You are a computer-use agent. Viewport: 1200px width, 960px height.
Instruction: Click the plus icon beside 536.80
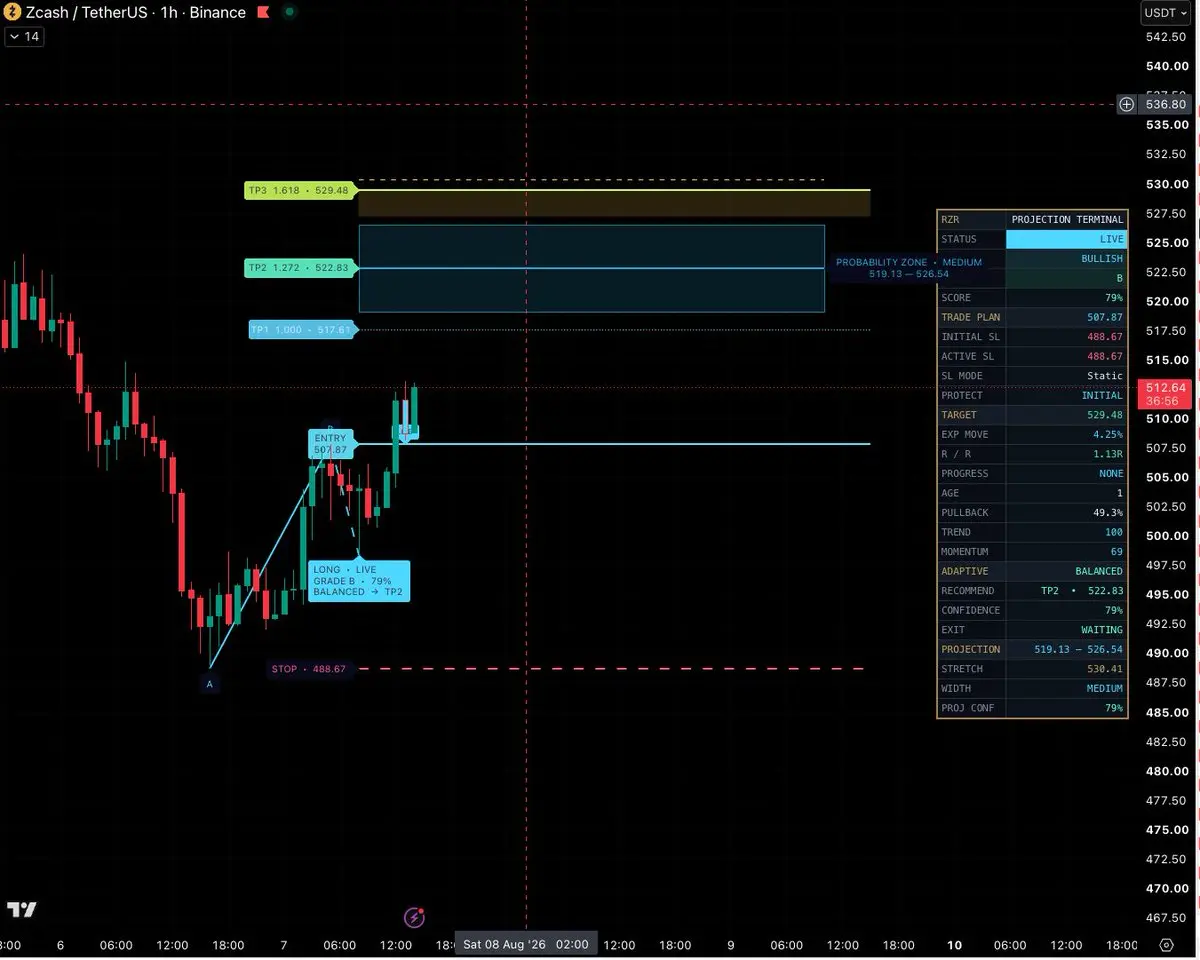[x=1126, y=104]
